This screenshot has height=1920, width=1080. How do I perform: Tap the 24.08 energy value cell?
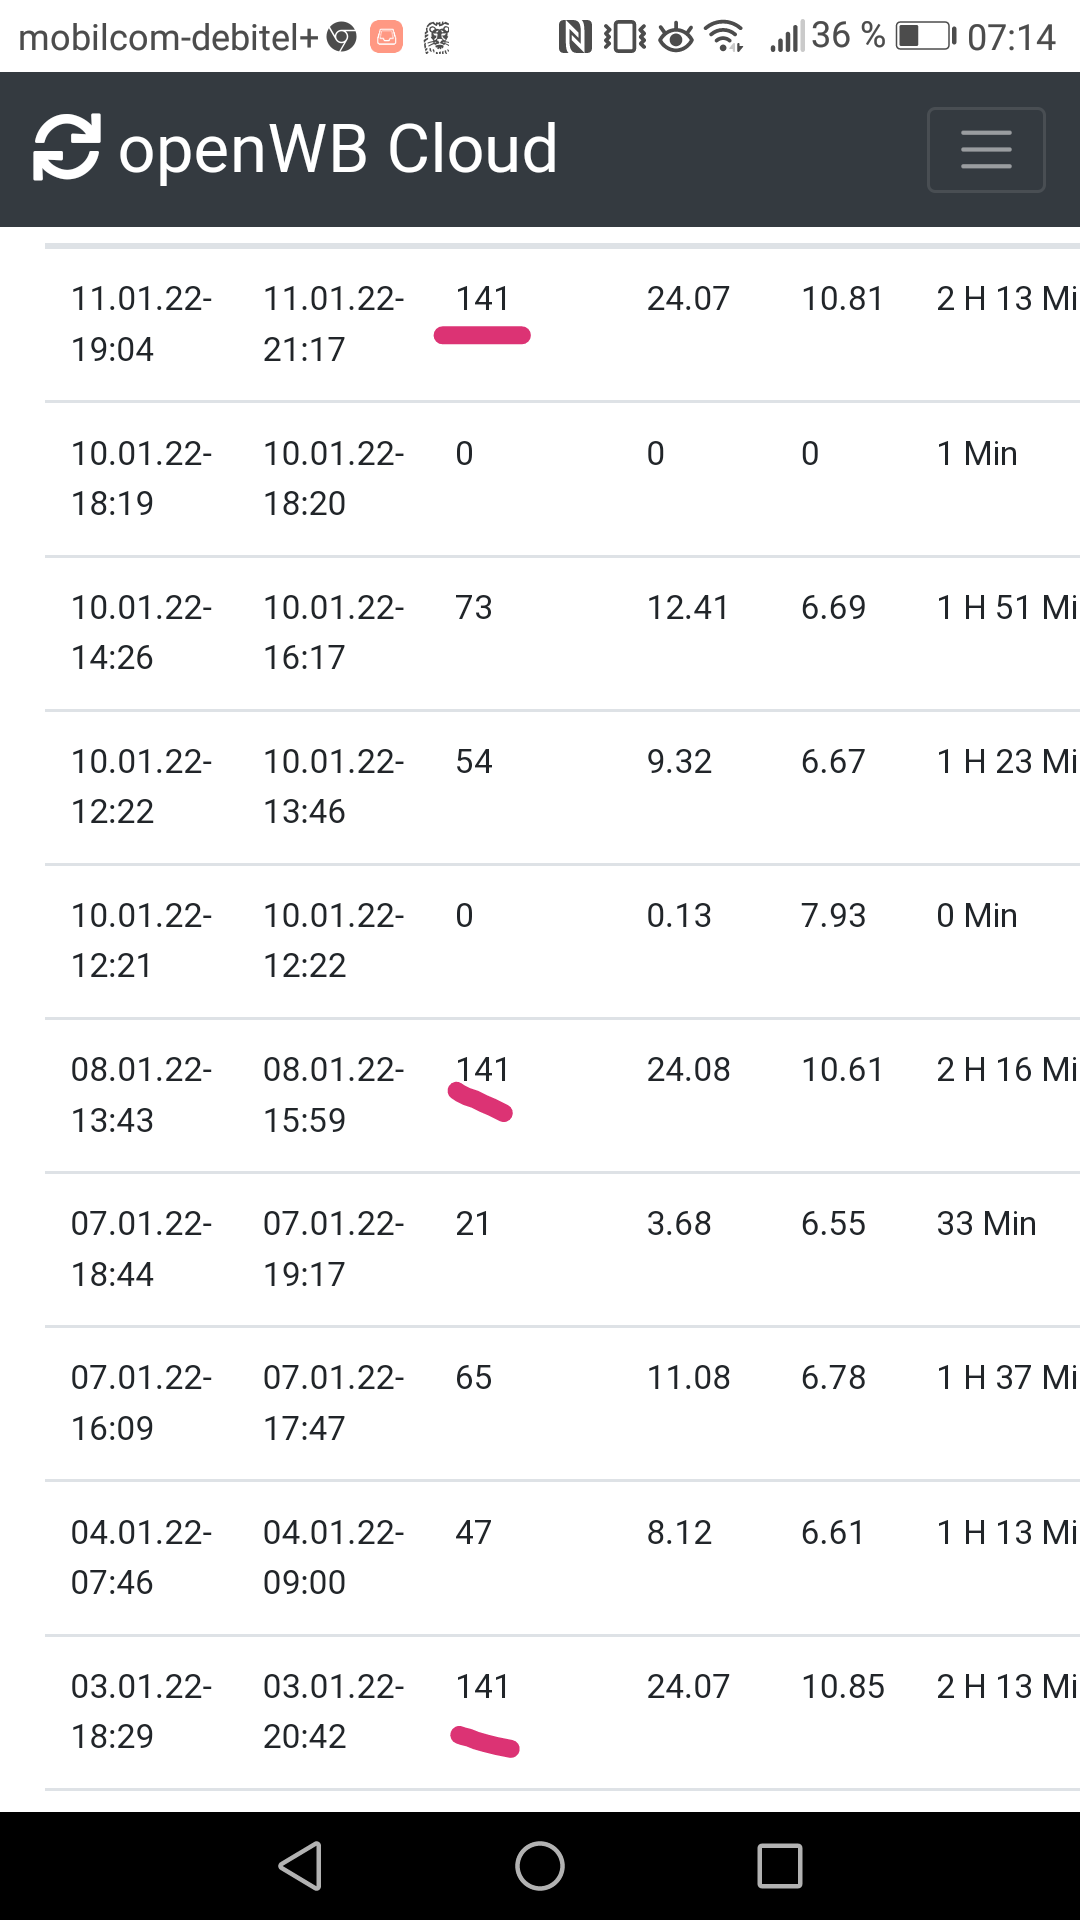pos(688,1070)
